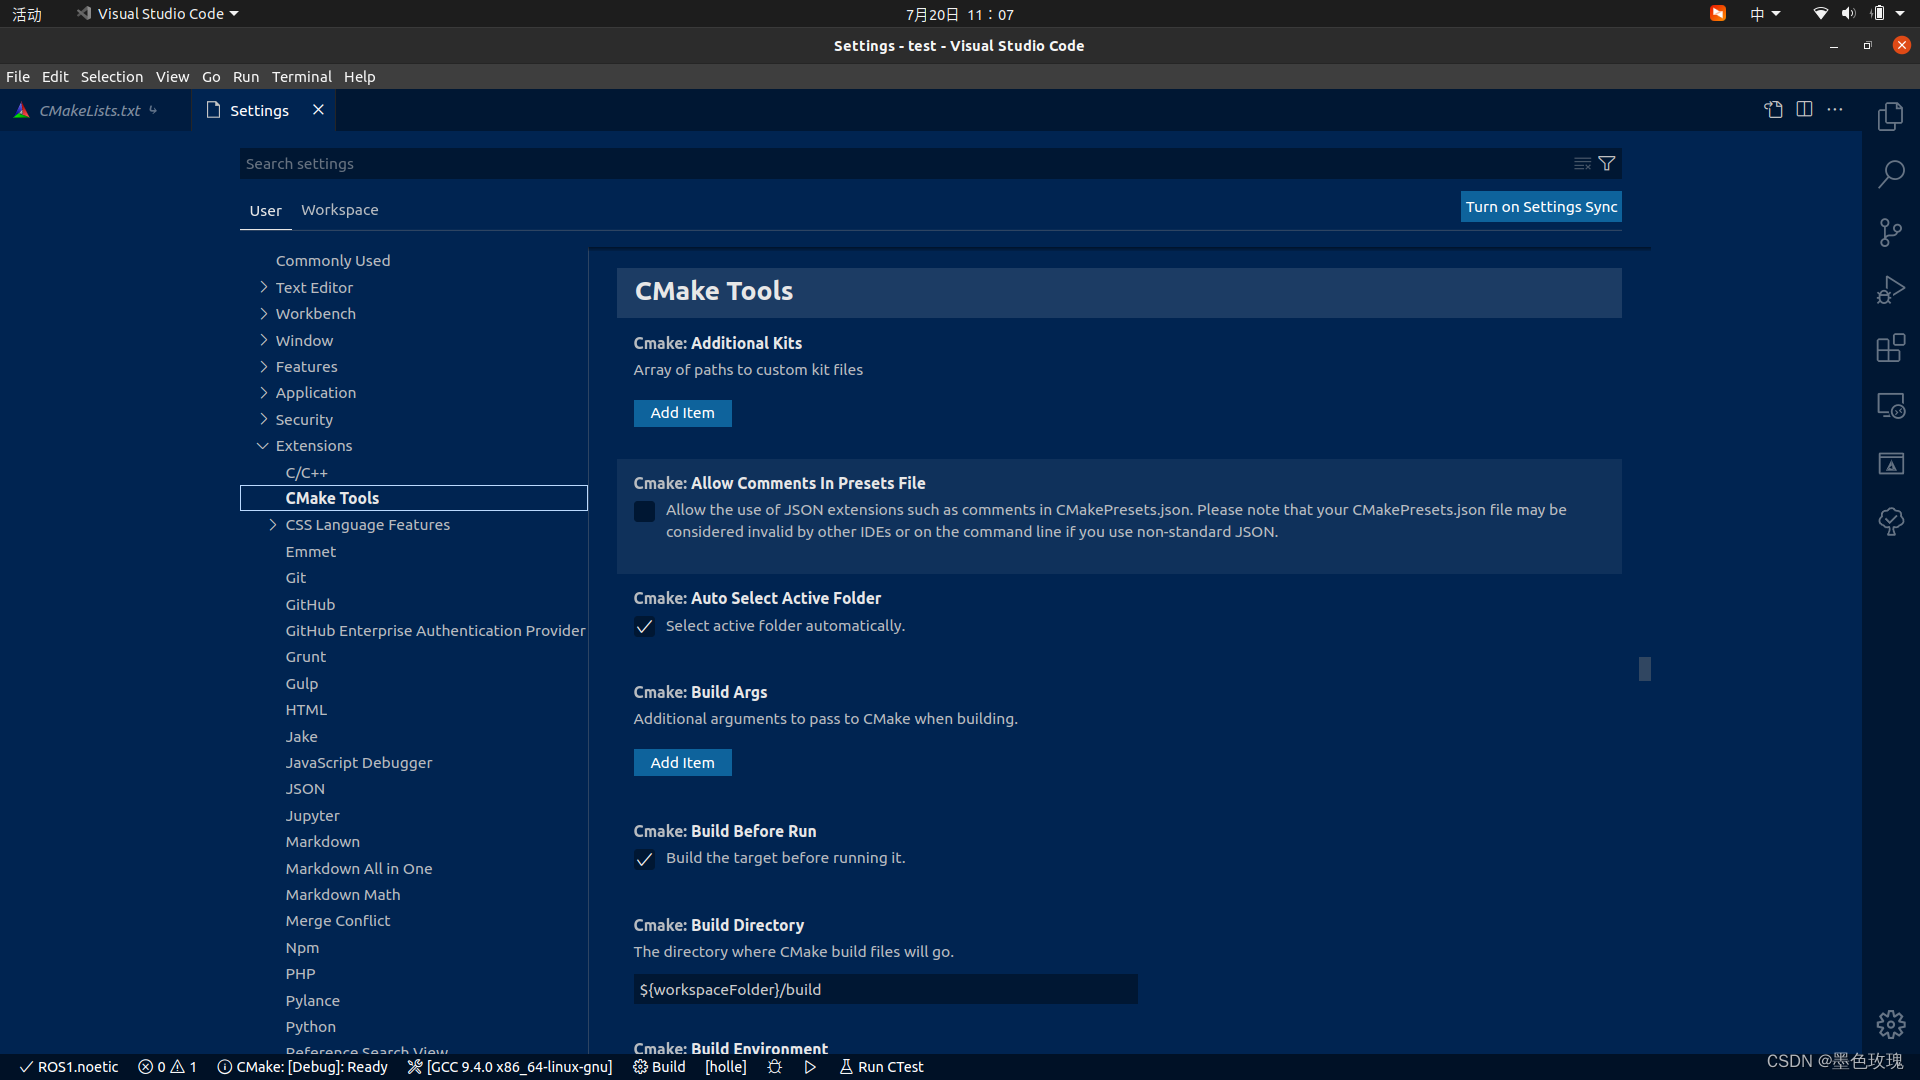
Task: Click the settings list scrollbar thumb
Action: click(1644, 668)
